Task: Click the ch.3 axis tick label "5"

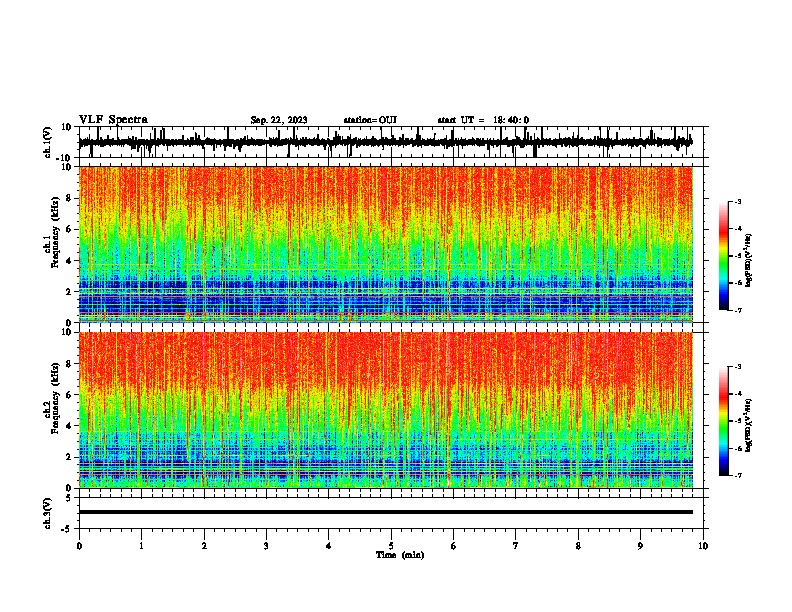Action: click(x=69, y=498)
